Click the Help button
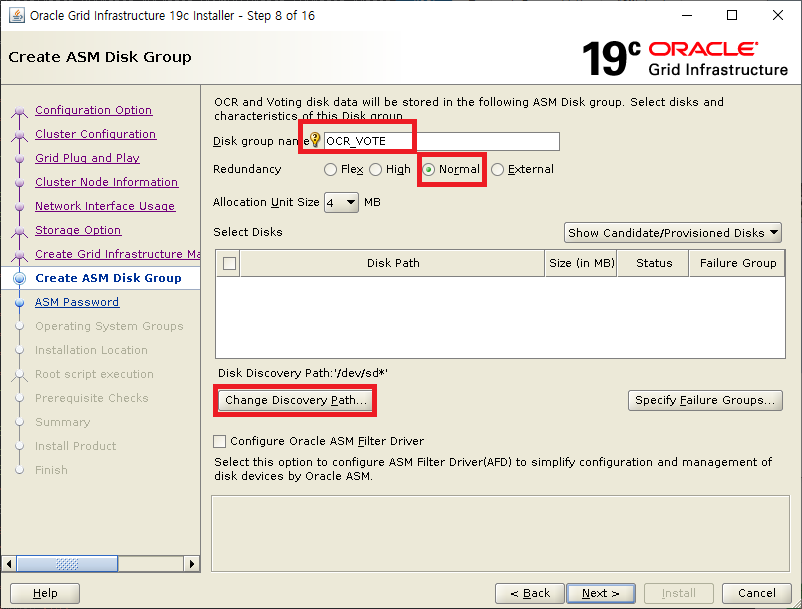802x609 pixels. (45, 593)
